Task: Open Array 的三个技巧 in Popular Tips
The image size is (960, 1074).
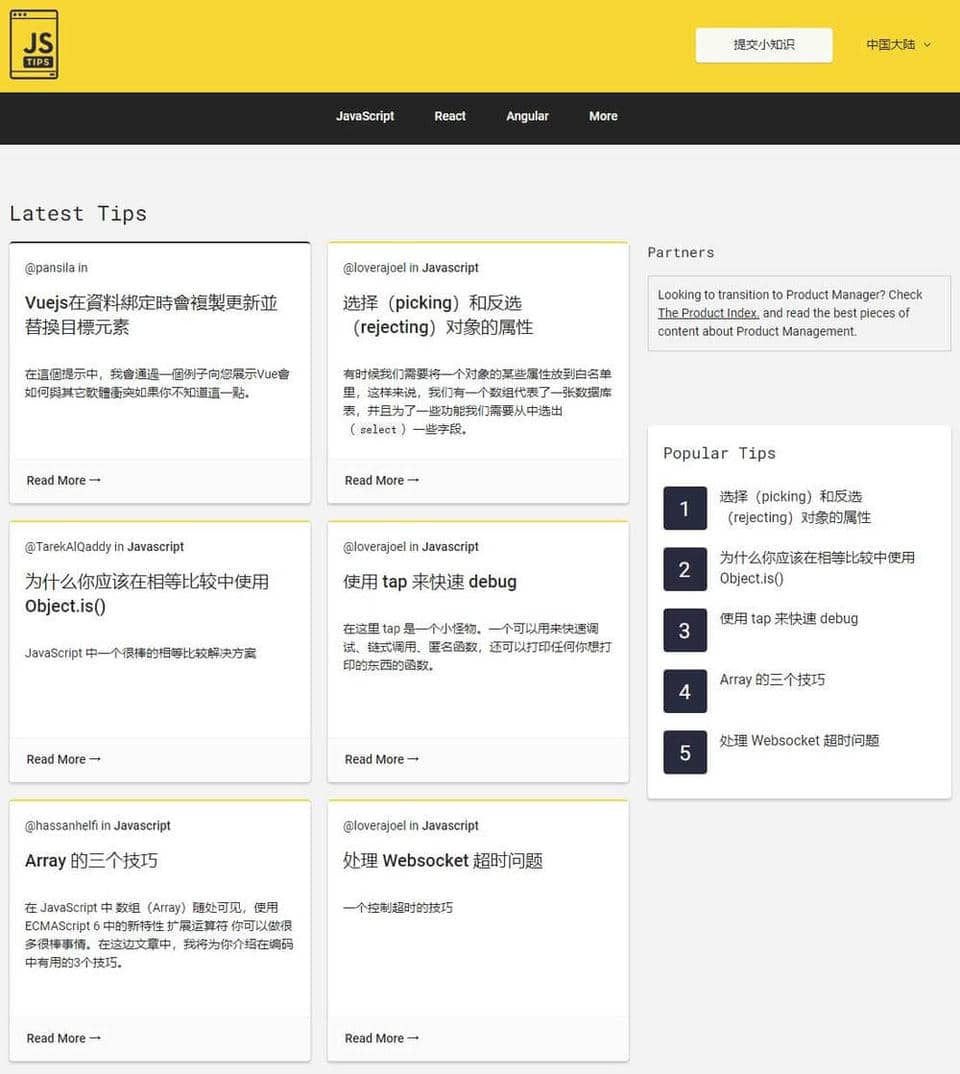Action: 772,680
